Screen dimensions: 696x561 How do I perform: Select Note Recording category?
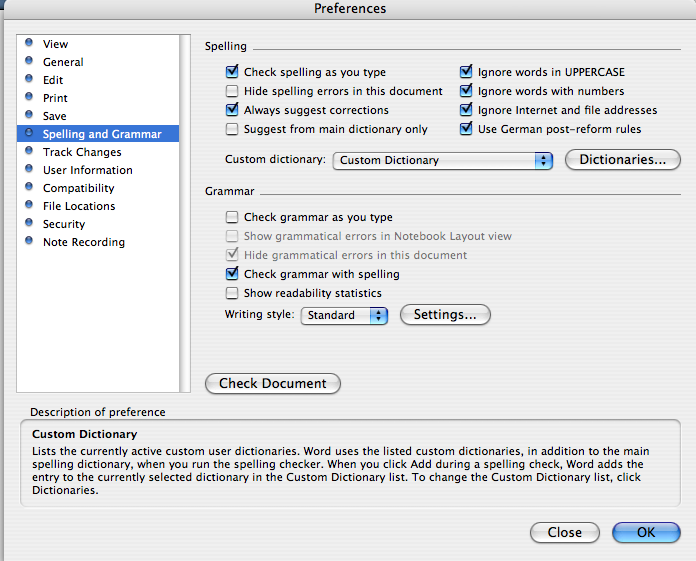tap(98, 242)
